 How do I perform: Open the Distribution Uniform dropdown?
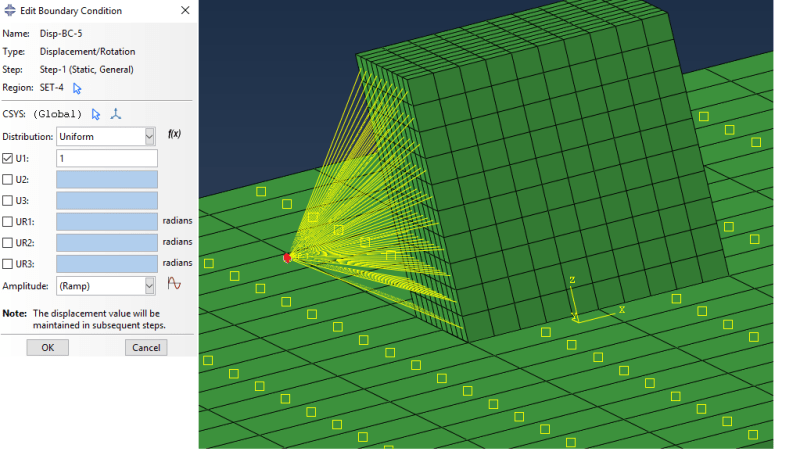coord(106,137)
